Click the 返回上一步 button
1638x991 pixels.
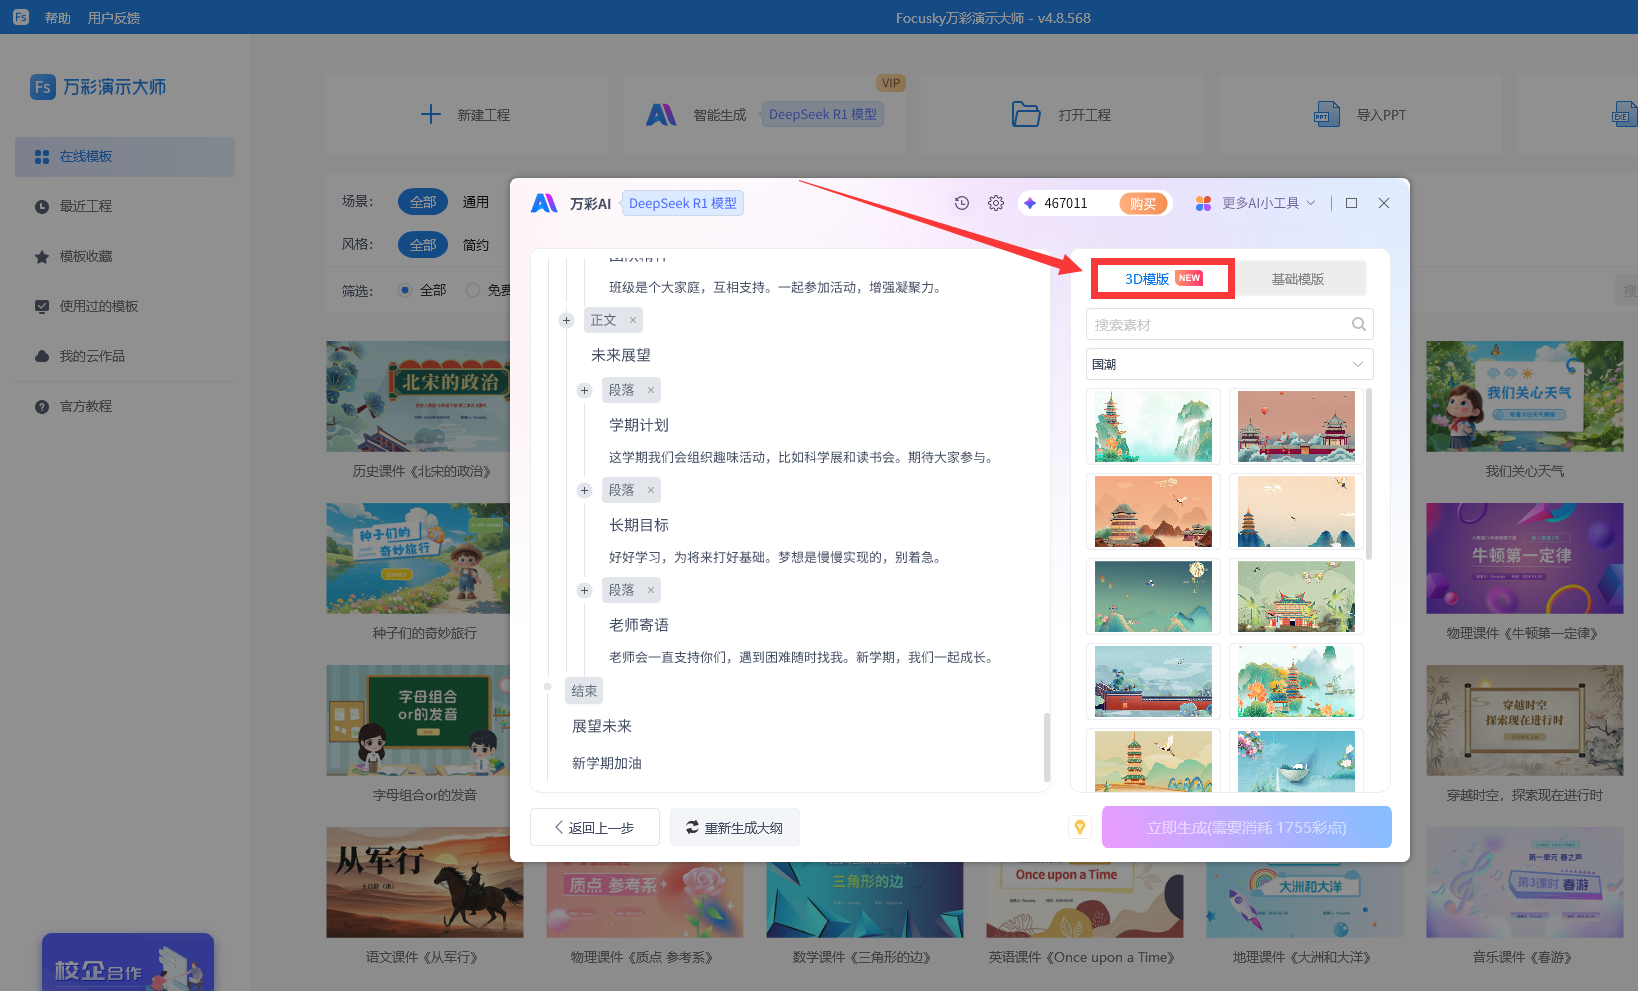[x=595, y=827]
